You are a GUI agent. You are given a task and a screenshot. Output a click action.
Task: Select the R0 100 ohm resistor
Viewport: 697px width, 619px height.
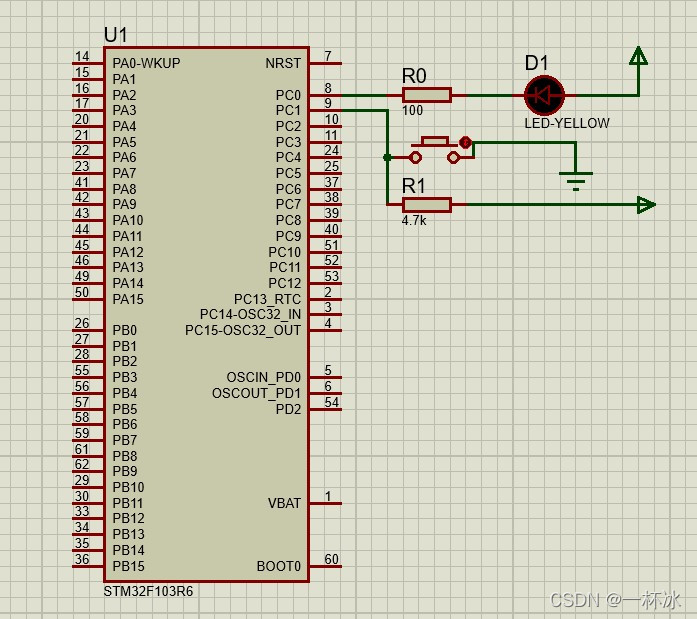(427, 96)
